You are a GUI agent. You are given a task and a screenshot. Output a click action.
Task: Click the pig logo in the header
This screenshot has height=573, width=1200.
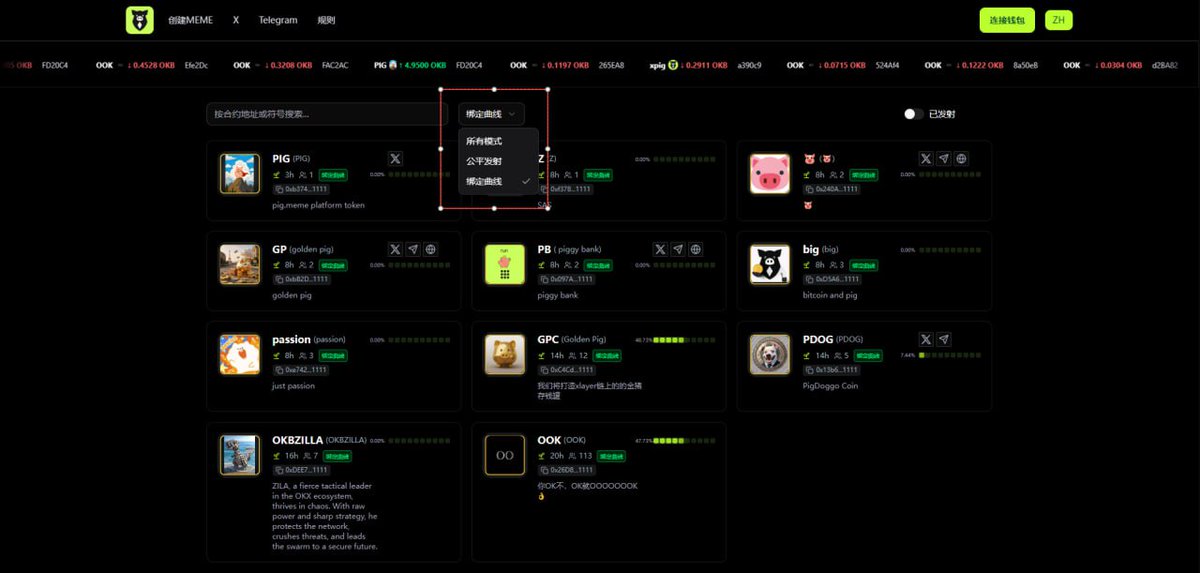(140, 20)
